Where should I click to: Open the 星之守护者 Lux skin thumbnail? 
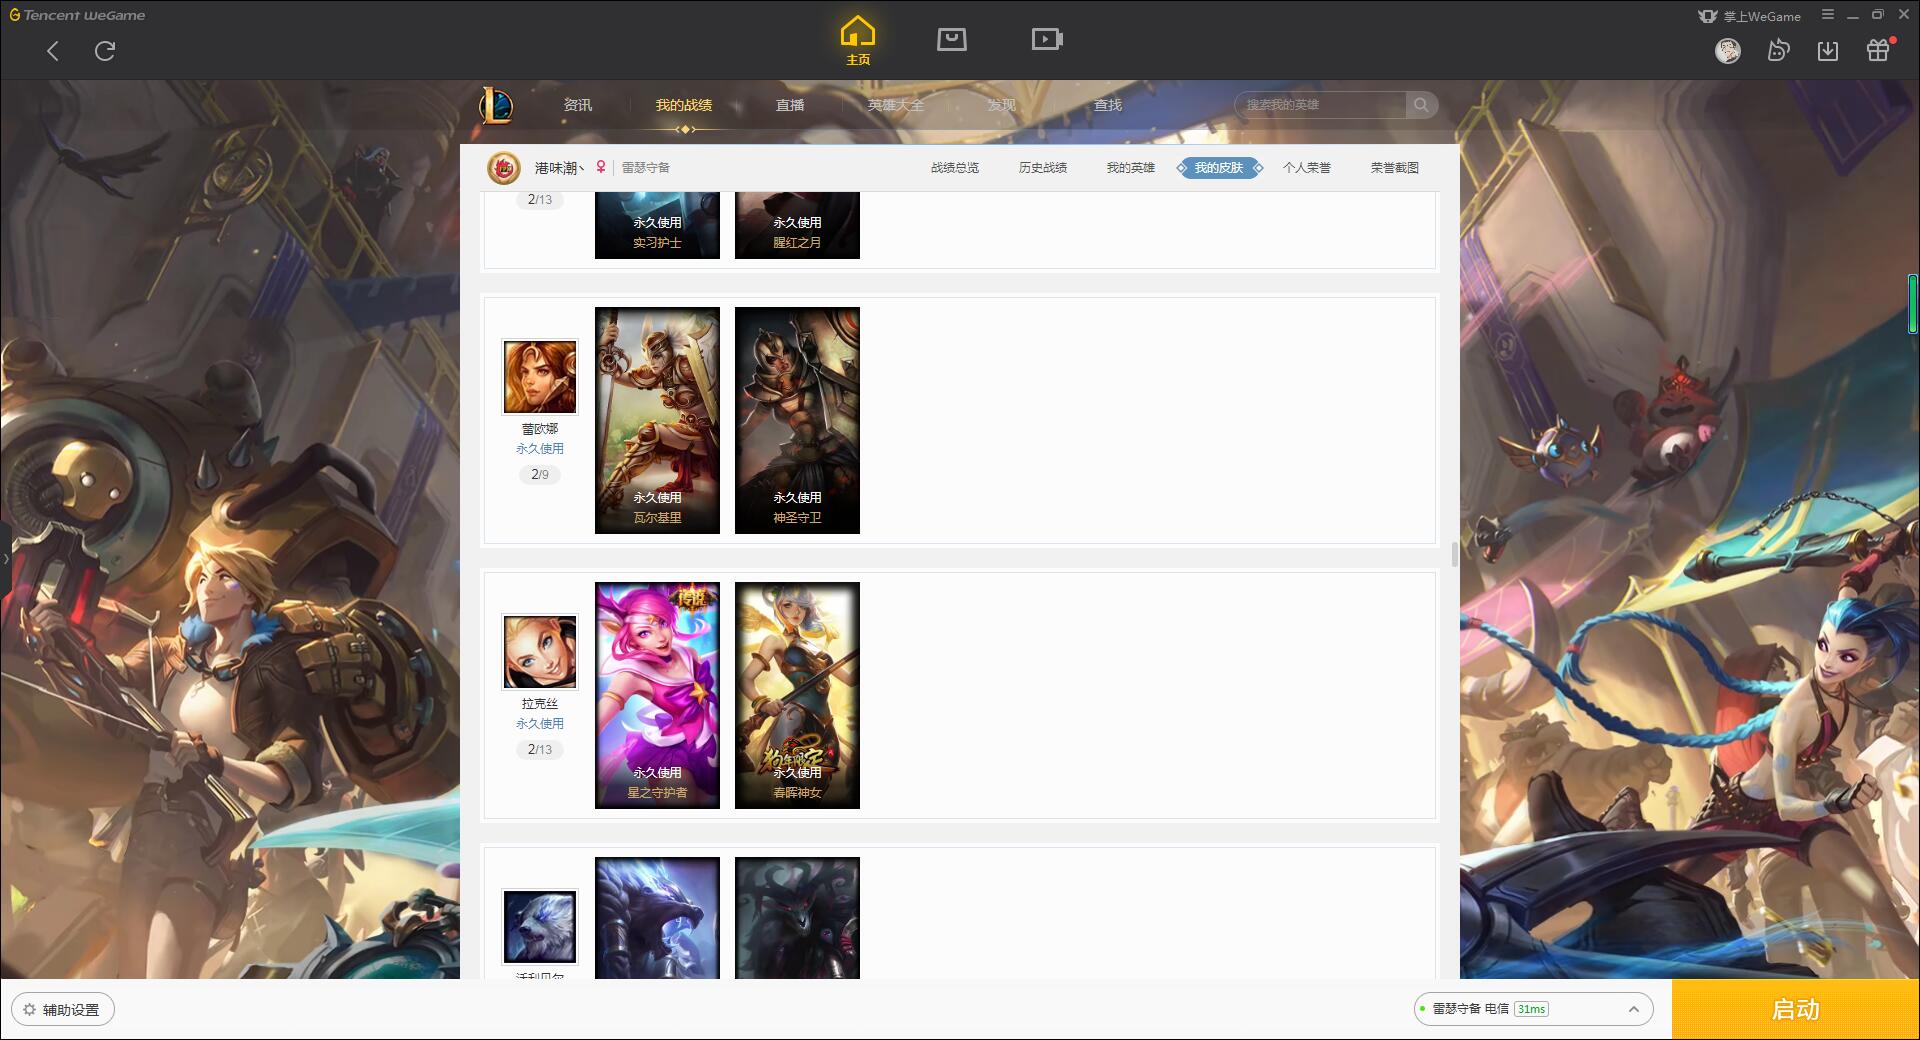coord(657,695)
